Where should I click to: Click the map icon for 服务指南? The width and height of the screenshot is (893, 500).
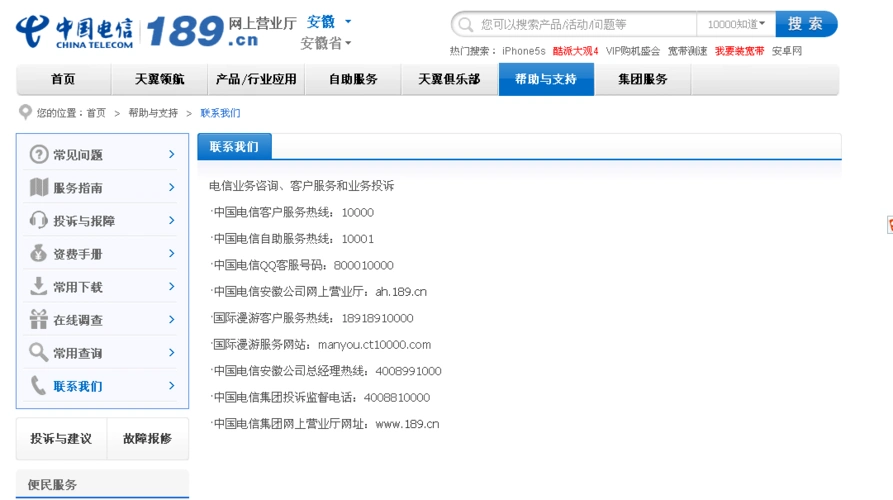click(x=39, y=187)
